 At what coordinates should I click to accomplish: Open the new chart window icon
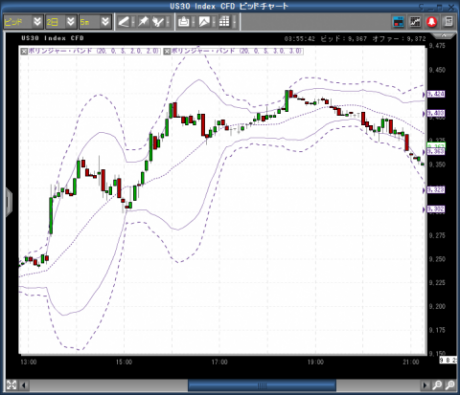(x=415, y=22)
